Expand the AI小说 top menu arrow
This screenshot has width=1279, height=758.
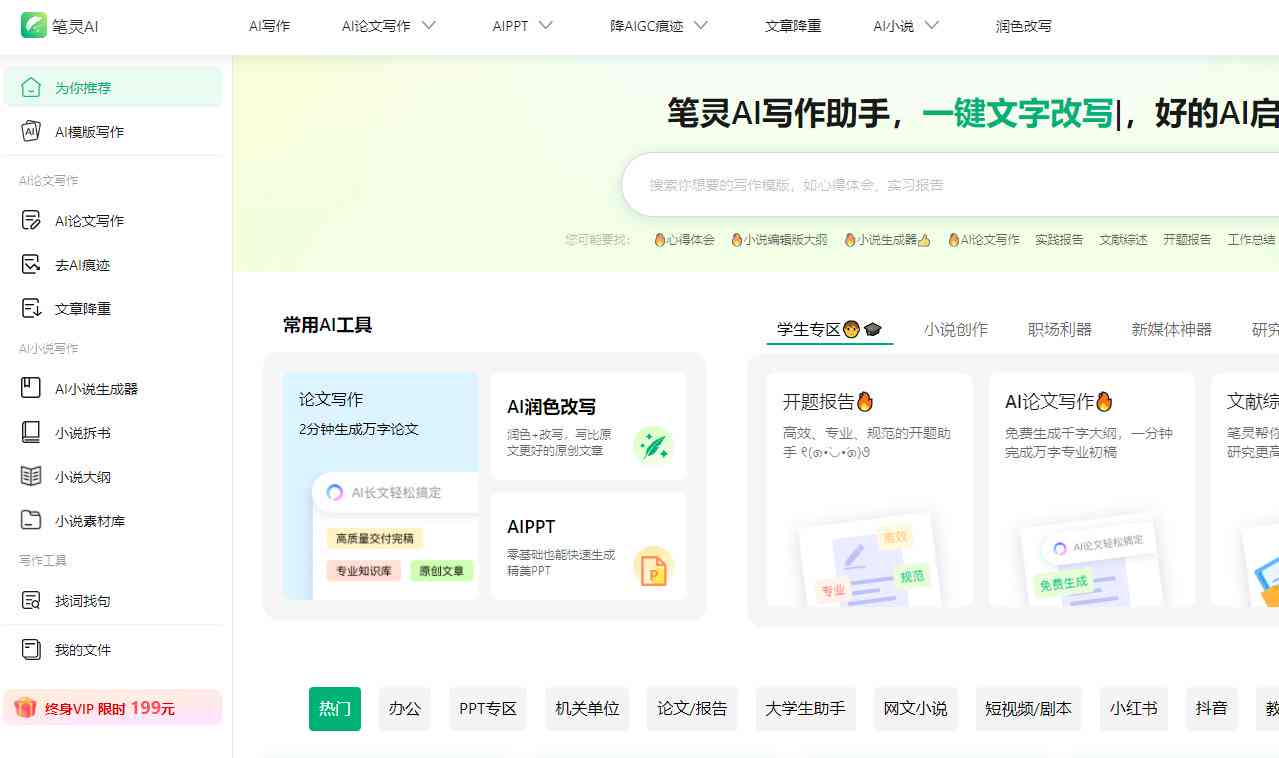tap(931, 26)
